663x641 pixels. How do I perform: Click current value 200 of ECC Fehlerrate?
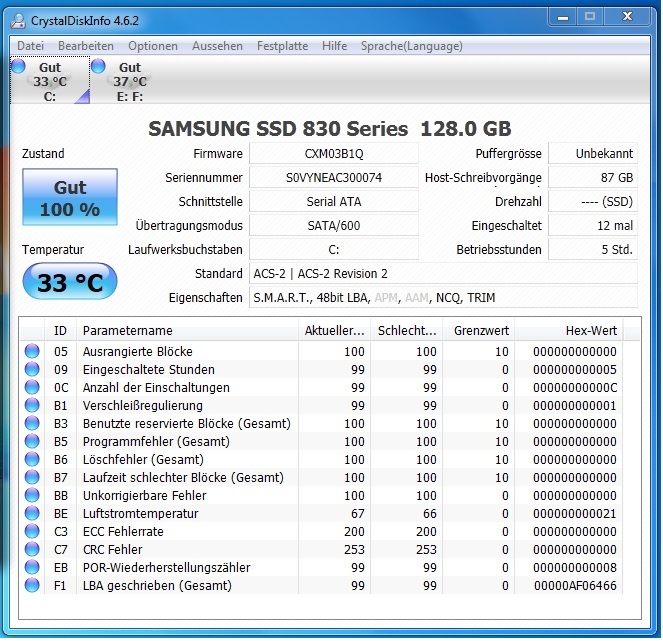point(354,531)
